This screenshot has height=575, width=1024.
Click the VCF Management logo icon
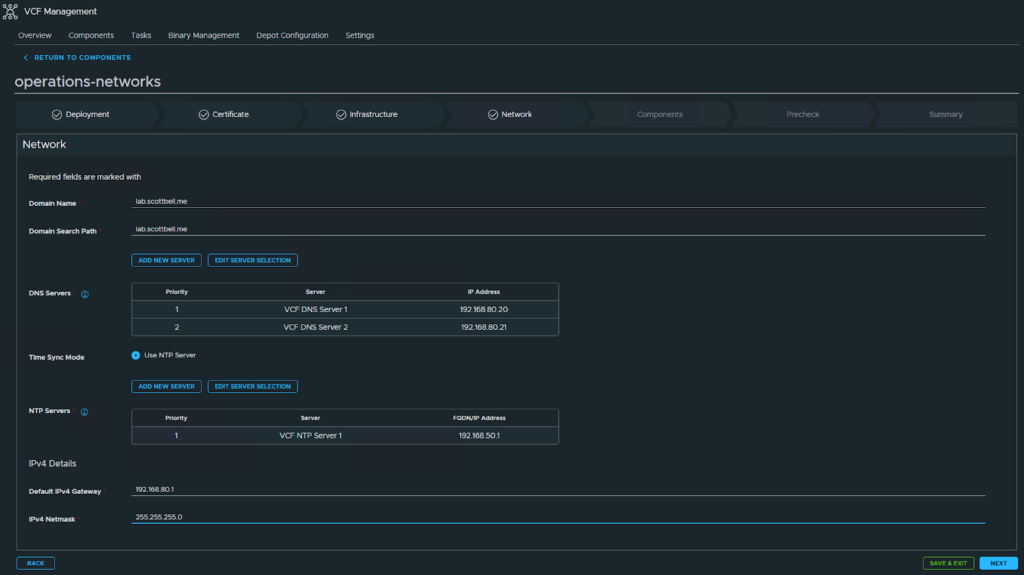[10, 11]
